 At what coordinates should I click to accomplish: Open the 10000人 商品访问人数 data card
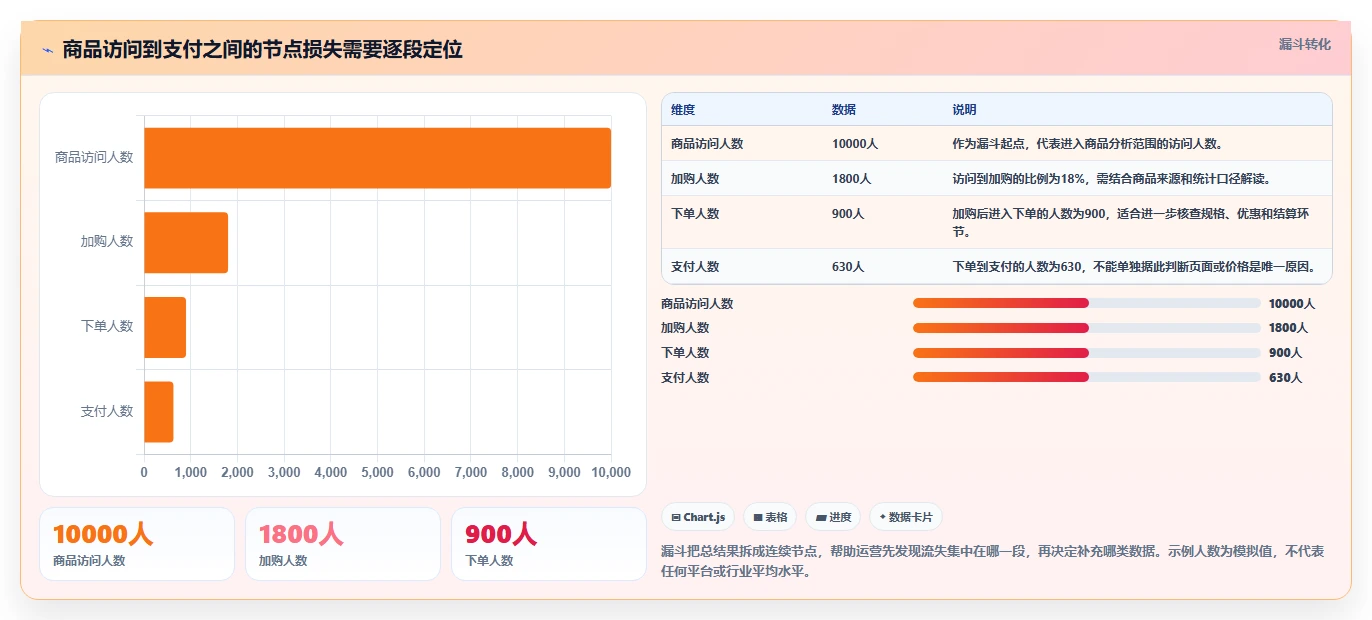click(137, 544)
